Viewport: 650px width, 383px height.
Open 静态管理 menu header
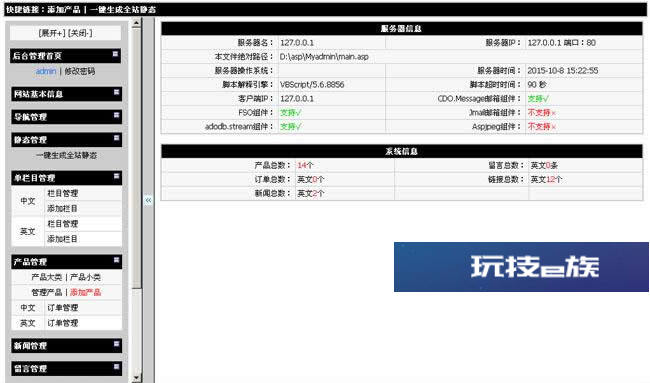click(66, 140)
